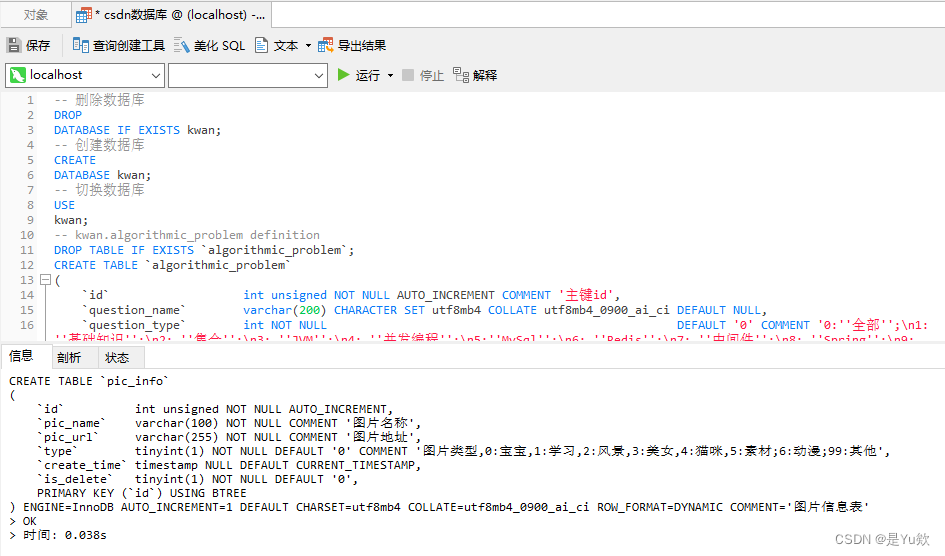Click line number 10 in gutter
The width and height of the screenshot is (945, 556).
click(x=27, y=236)
